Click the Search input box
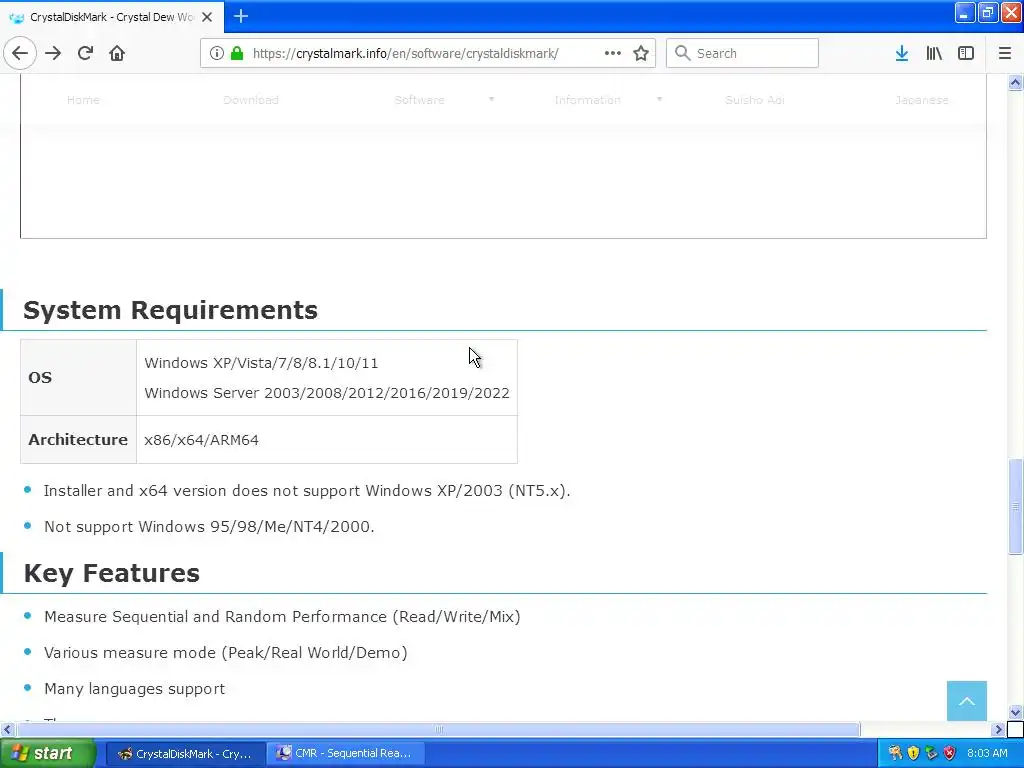The image size is (1024, 768). tap(742, 53)
